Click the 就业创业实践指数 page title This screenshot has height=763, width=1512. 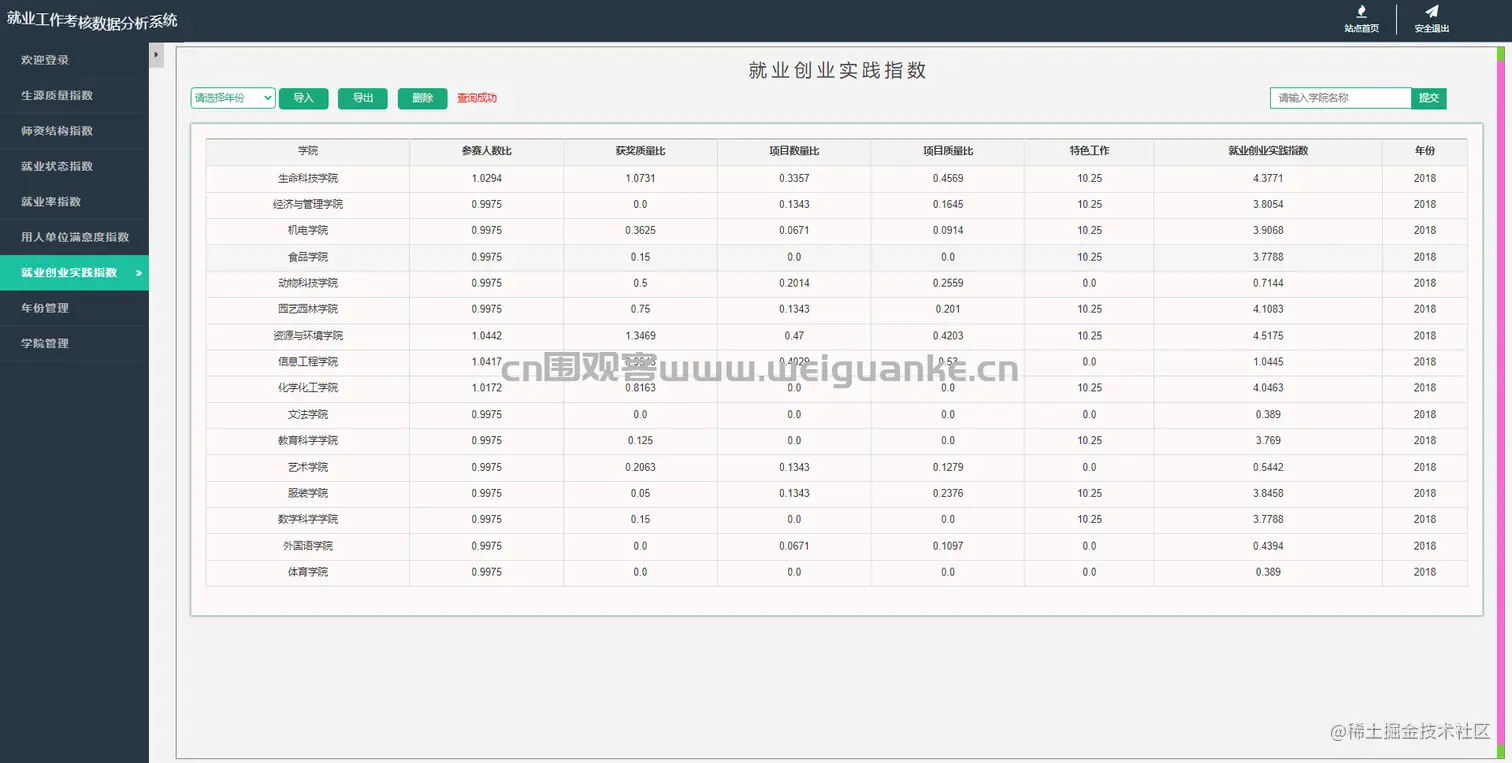(x=837, y=70)
